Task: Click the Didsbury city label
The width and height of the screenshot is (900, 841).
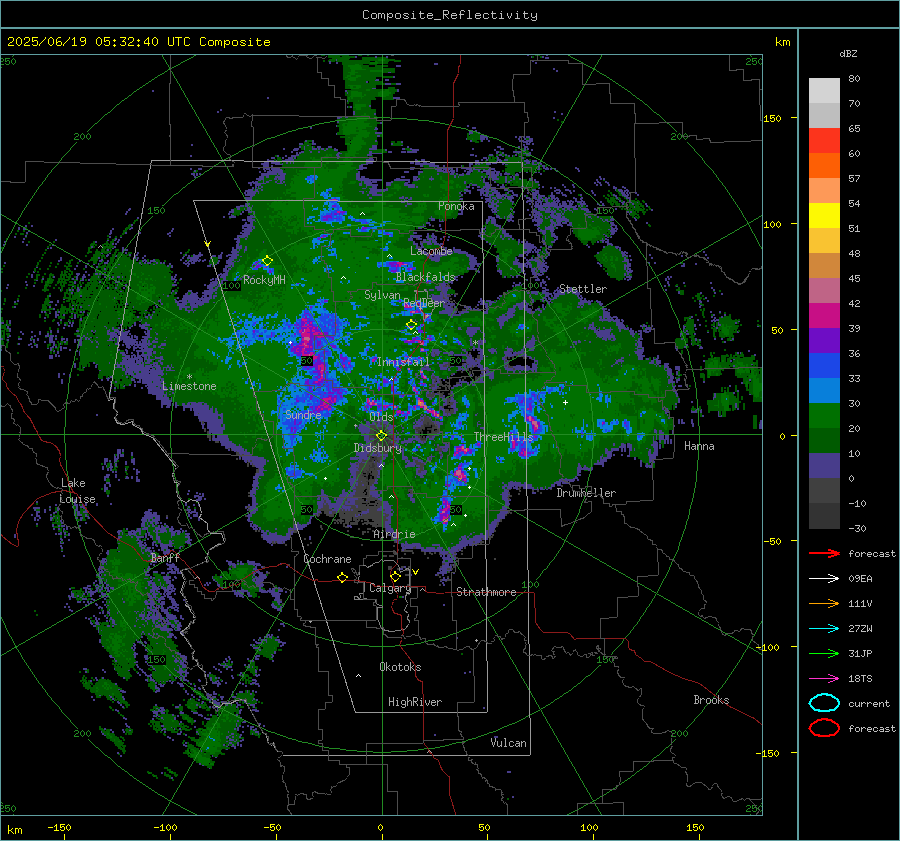Action: coord(378,448)
